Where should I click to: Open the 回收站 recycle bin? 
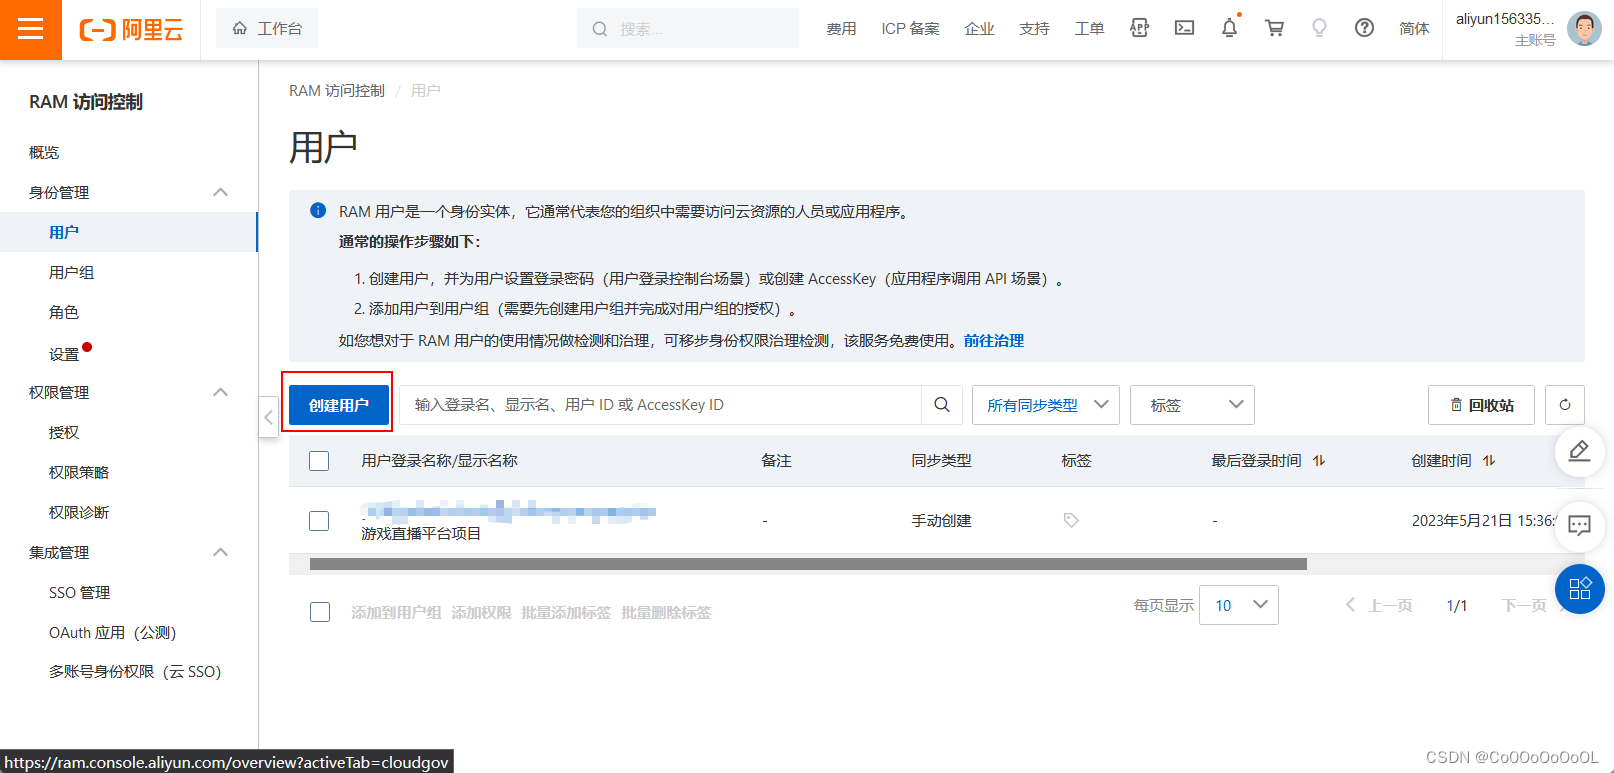(1481, 405)
